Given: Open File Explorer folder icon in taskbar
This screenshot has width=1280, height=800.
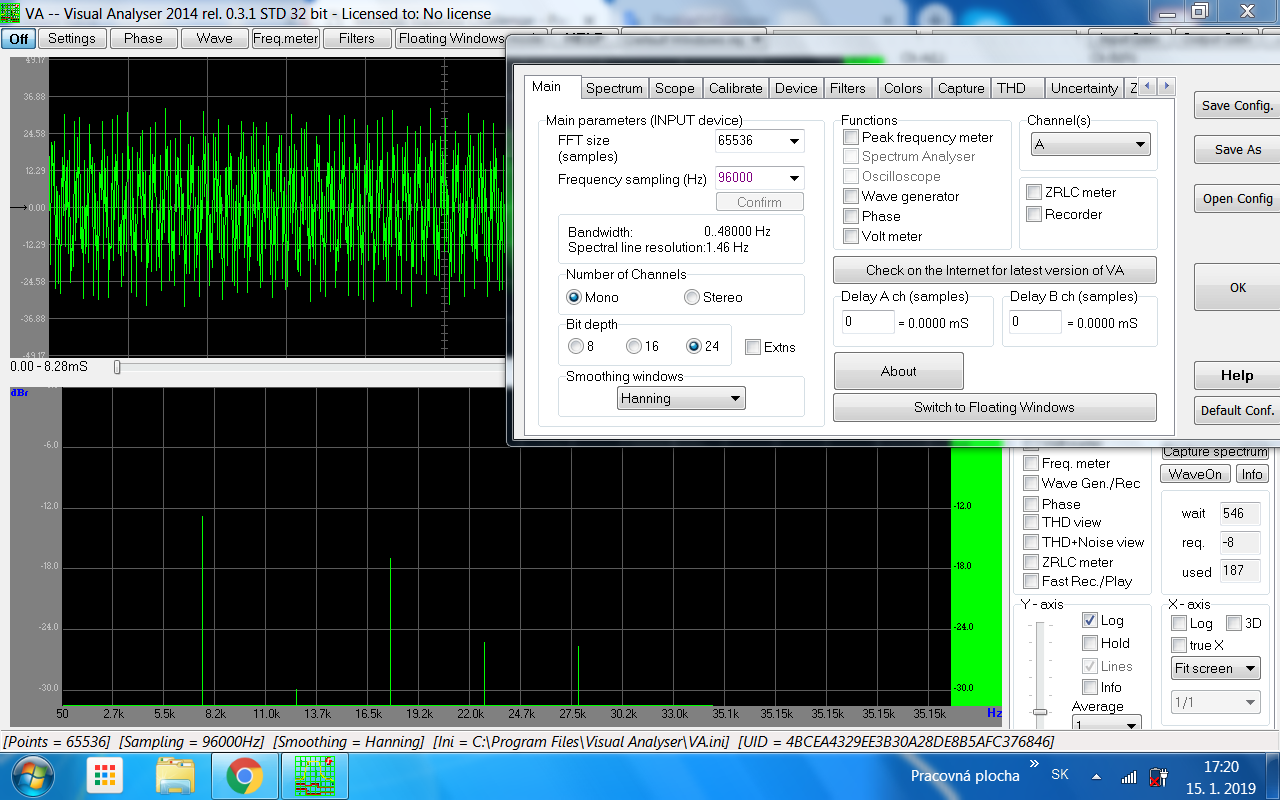Looking at the screenshot, I should [x=175, y=775].
